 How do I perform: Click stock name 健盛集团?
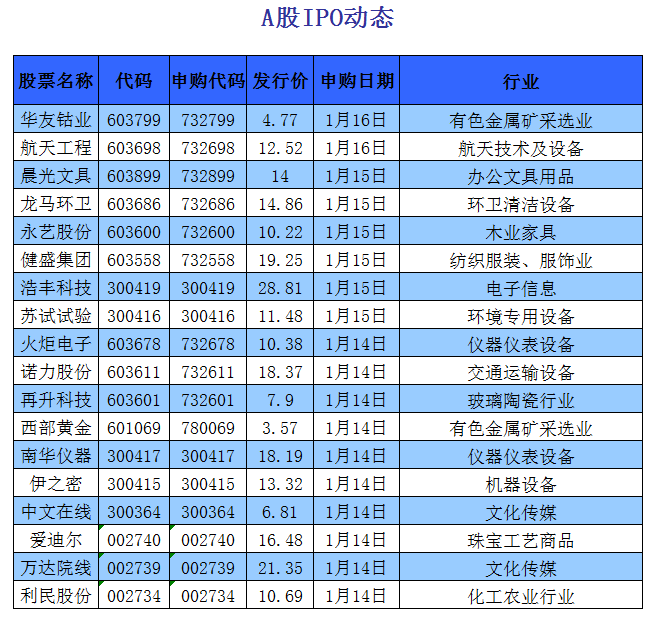56,260
